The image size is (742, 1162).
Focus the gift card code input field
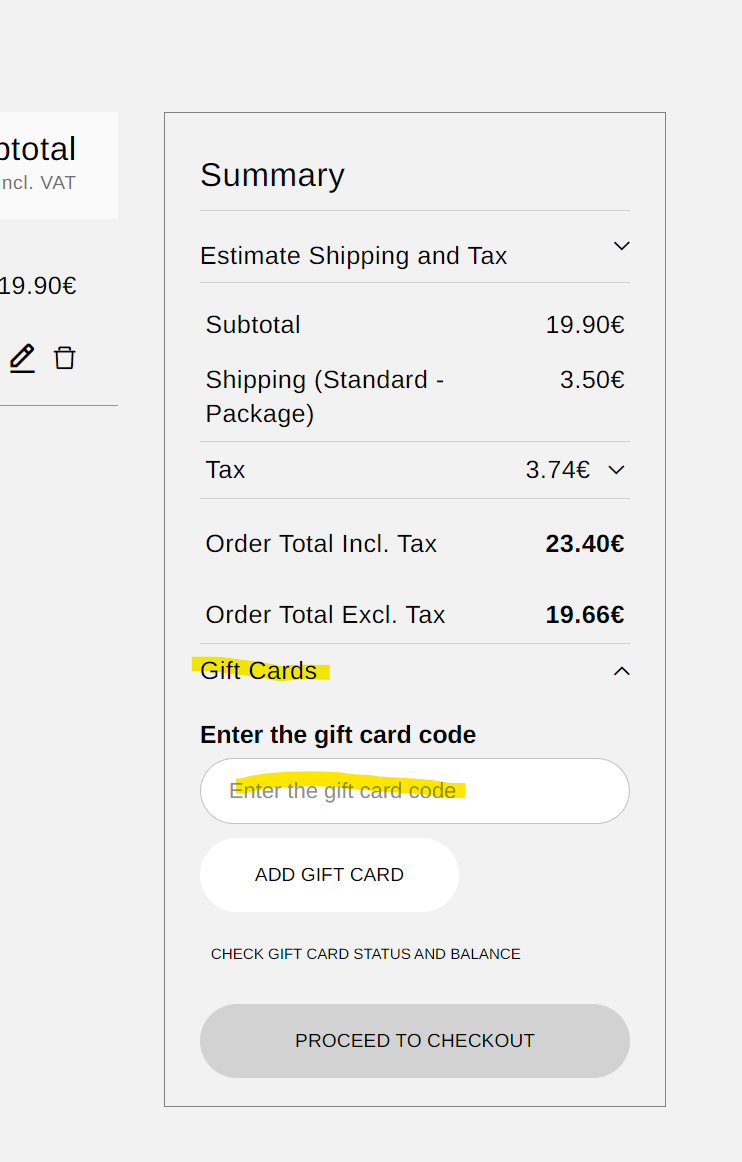(x=414, y=791)
